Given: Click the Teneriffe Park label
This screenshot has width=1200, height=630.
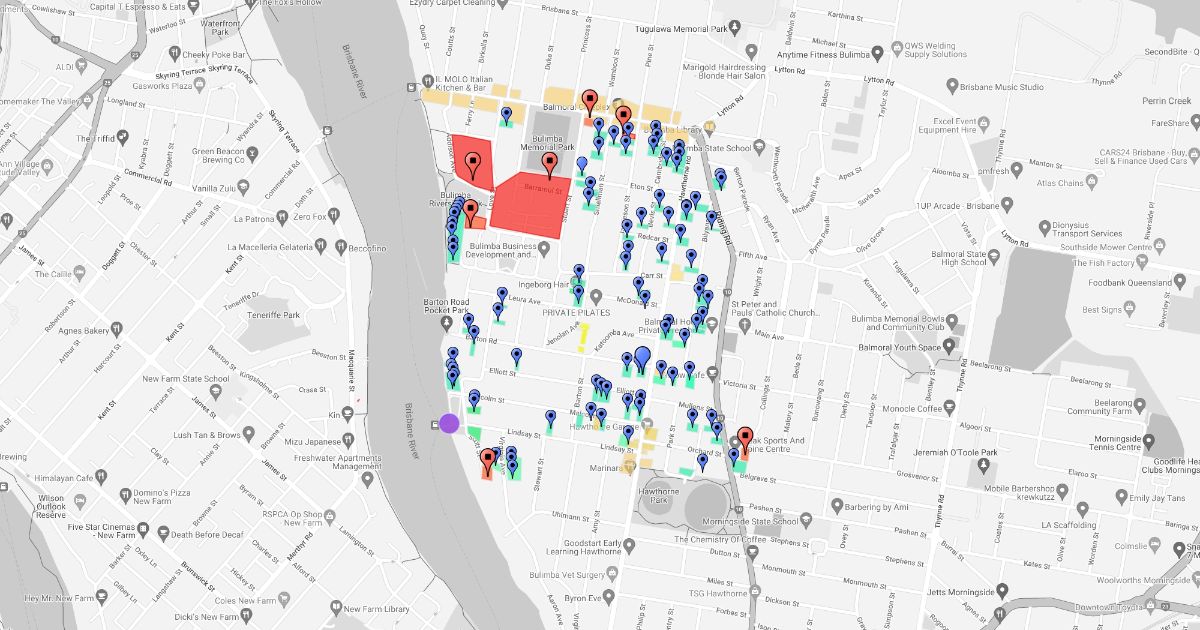Looking at the screenshot, I should (x=276, y=315).
